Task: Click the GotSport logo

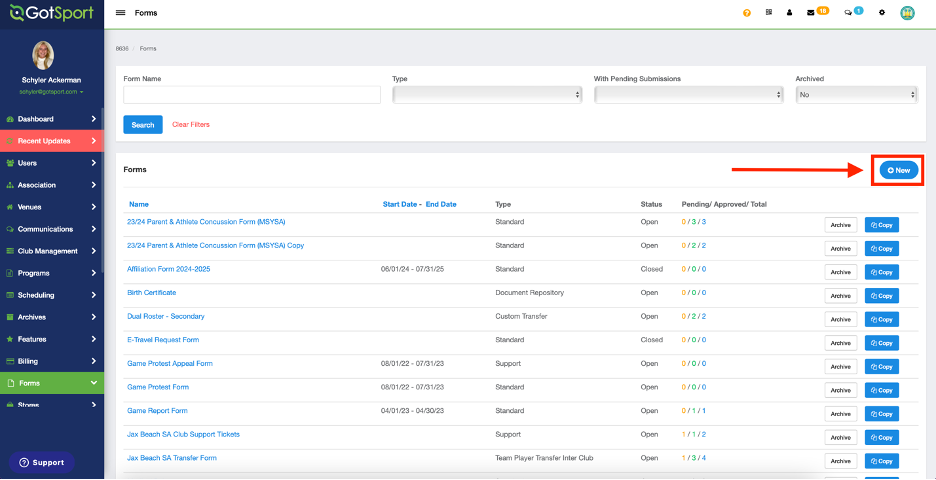Action: click(x=51, y=13)
